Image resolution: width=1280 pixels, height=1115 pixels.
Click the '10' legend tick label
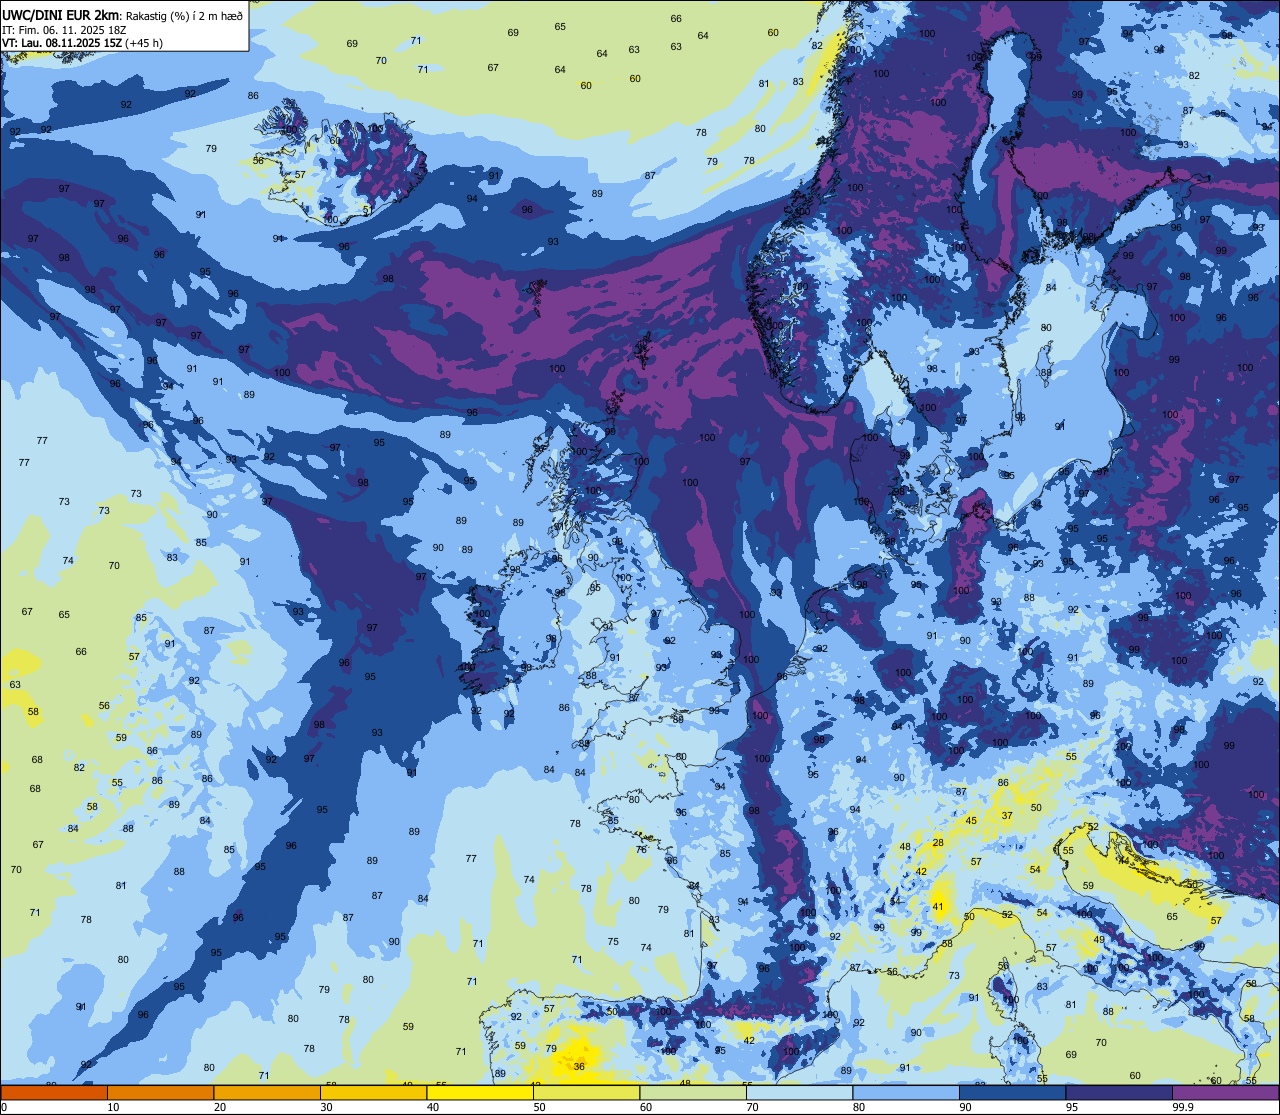coord(113,1107)
